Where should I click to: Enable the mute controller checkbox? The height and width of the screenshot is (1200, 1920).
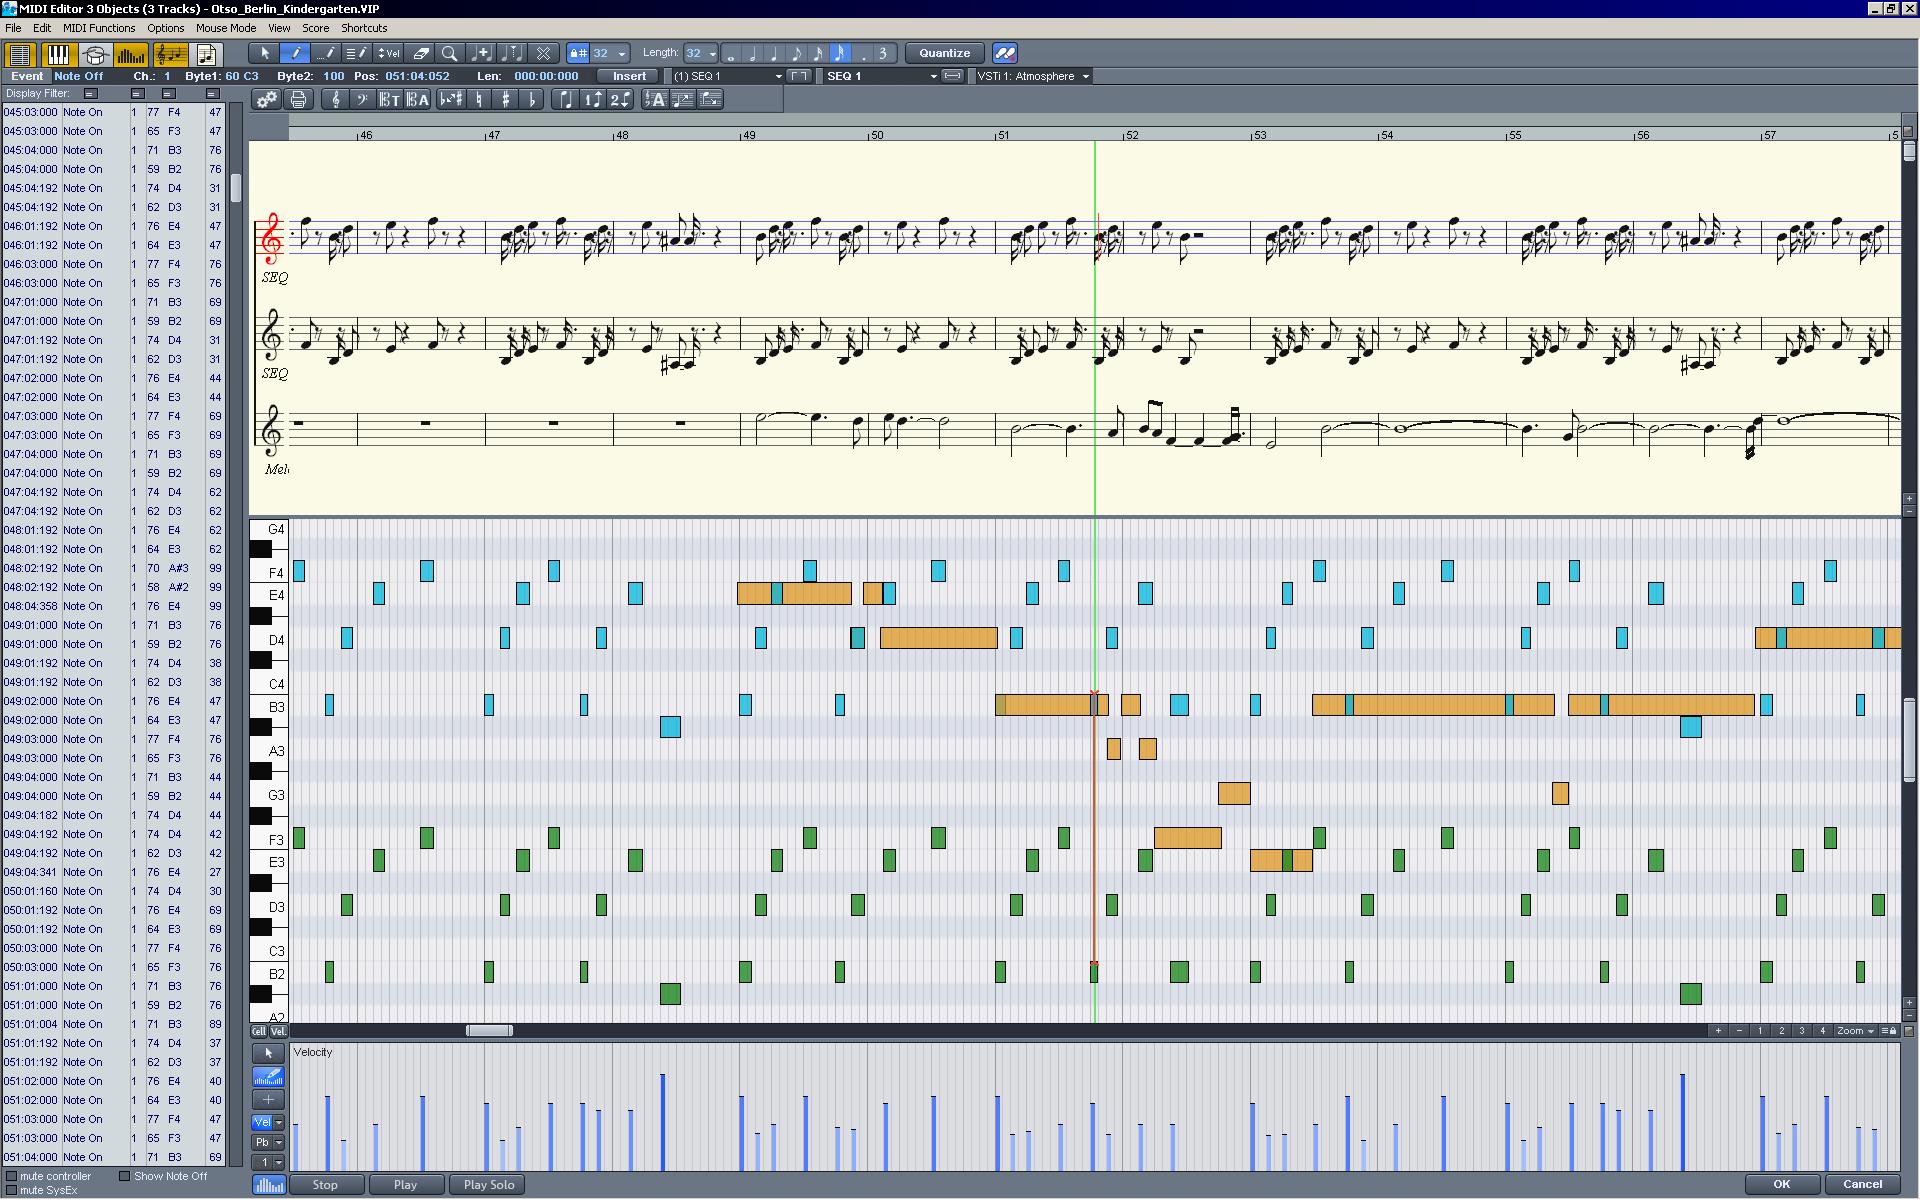pyautogui.click(x=12, y=1176)
